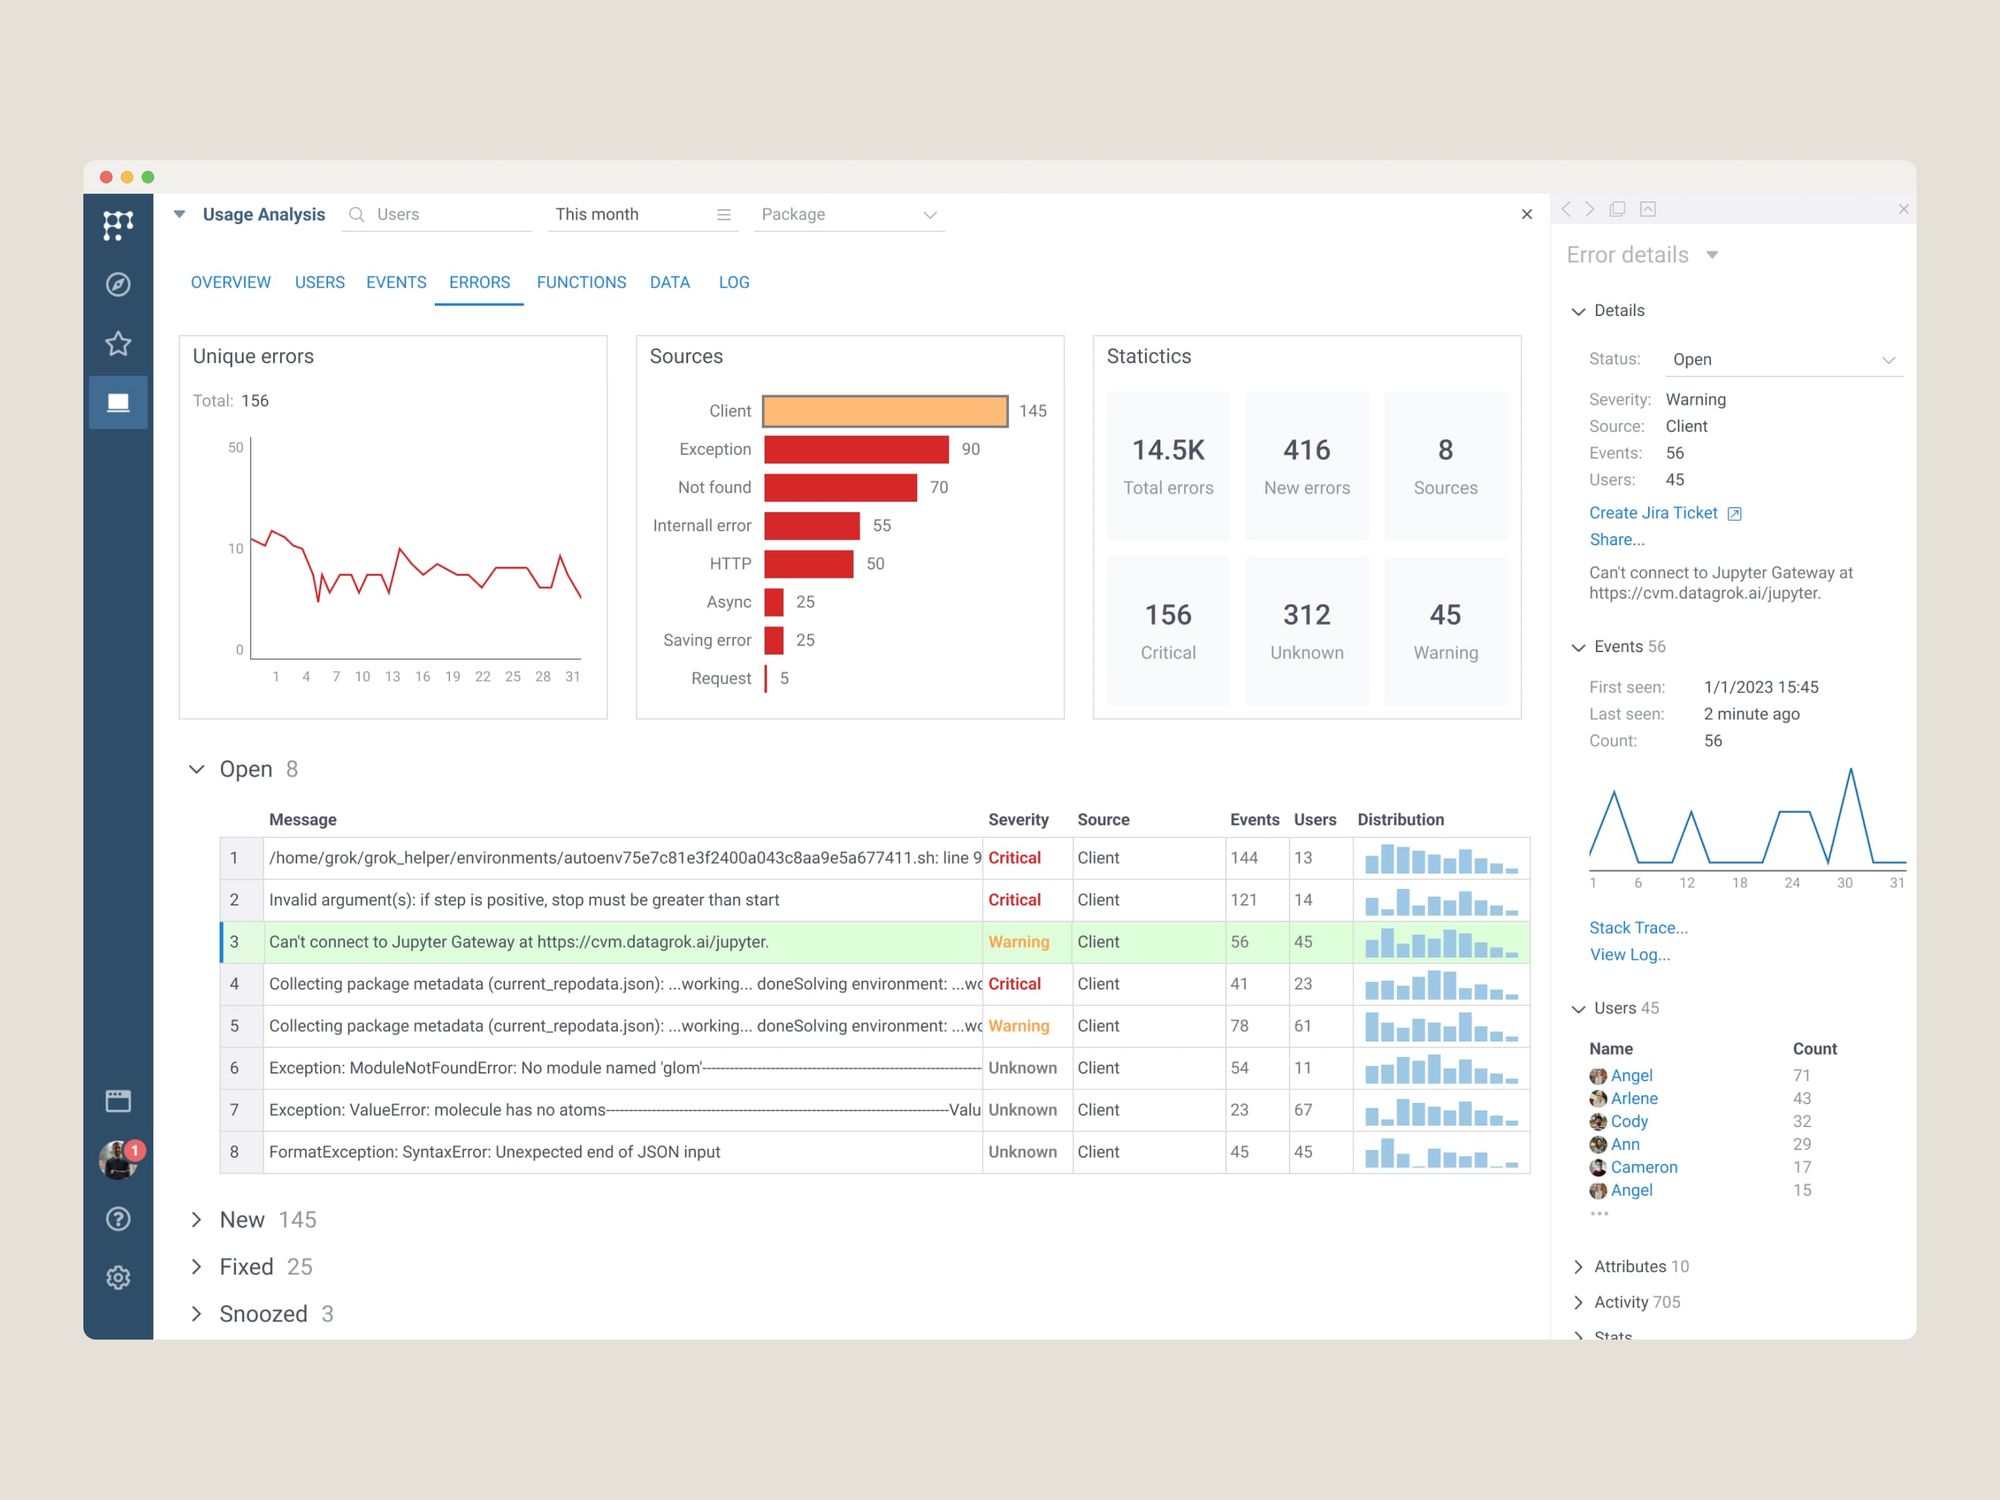Open the Package dropdown
Screen dimensions: 2000x1500
coord(849,215)
